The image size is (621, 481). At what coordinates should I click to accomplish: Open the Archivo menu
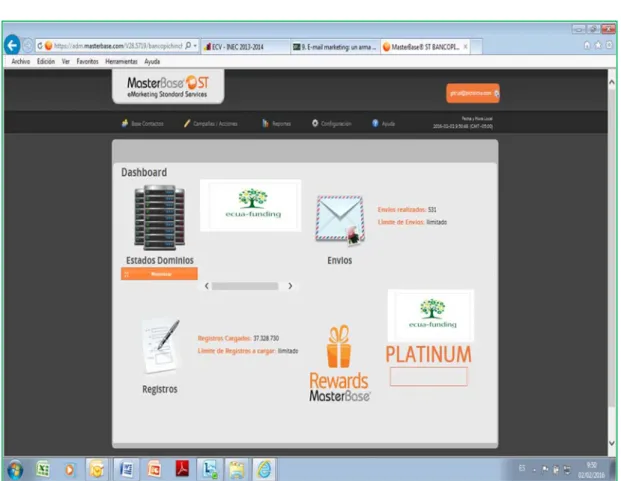point(21,61)
